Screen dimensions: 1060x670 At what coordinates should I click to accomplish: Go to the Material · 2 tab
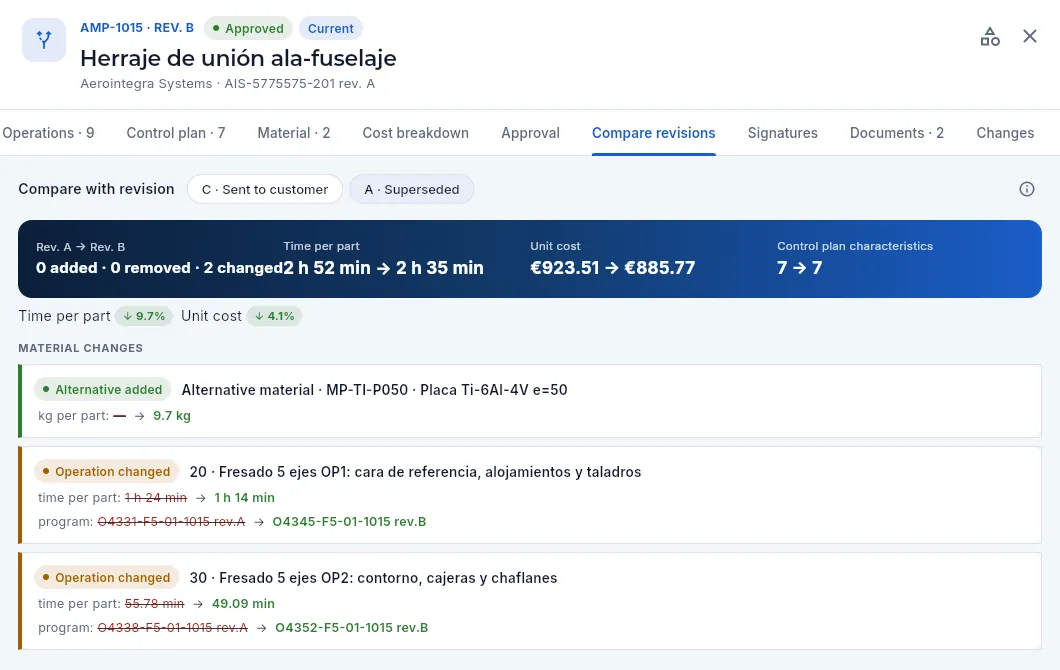click(294, 133)
